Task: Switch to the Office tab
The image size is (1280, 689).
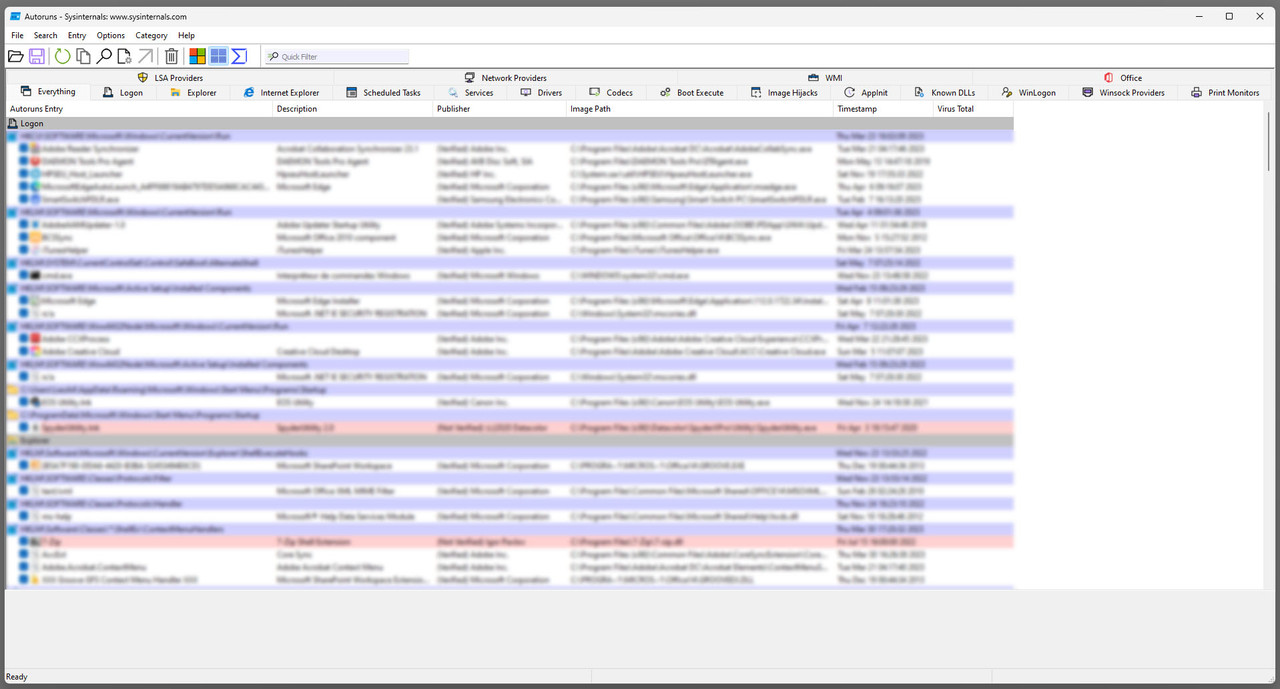Action: pos(1122,77)
